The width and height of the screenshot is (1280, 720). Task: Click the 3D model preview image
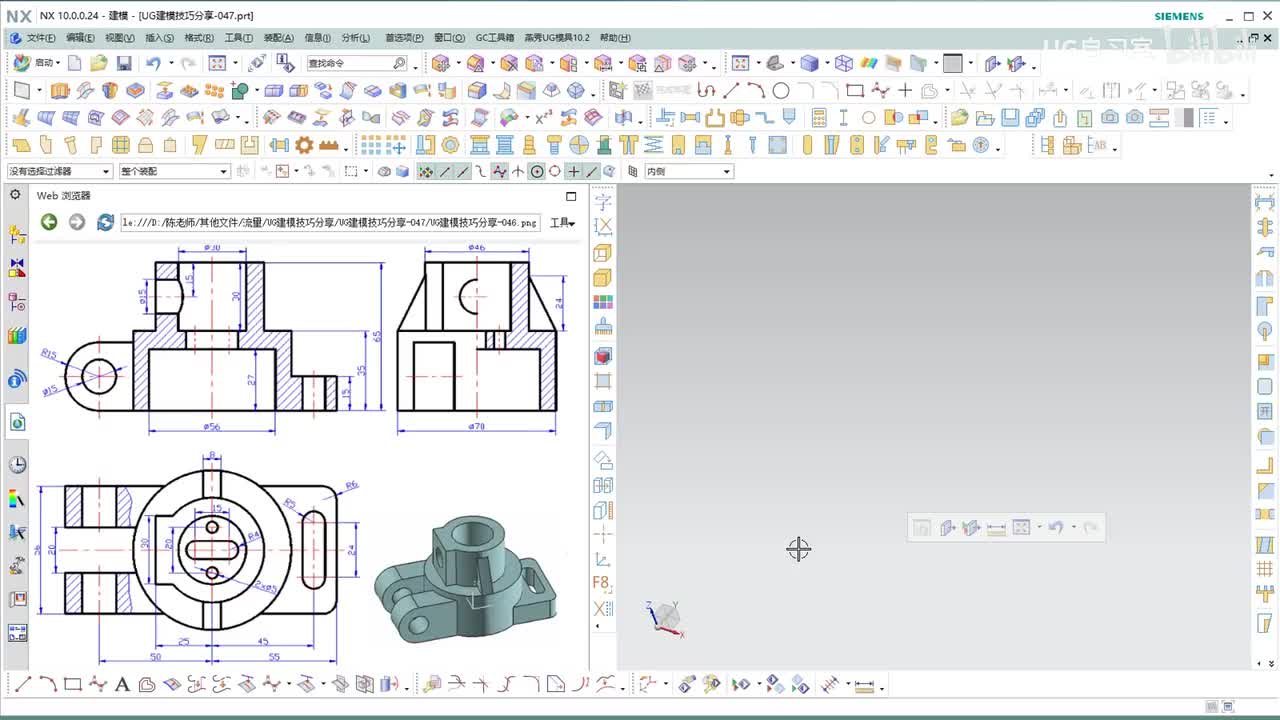click(465, 578)
